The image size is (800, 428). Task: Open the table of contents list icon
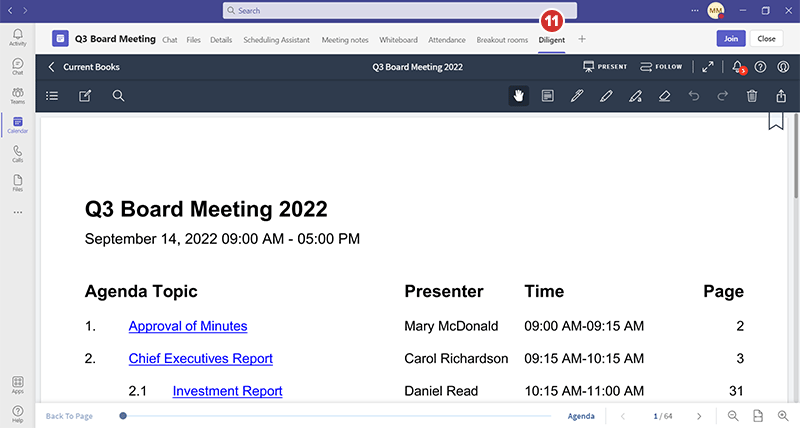52,96
